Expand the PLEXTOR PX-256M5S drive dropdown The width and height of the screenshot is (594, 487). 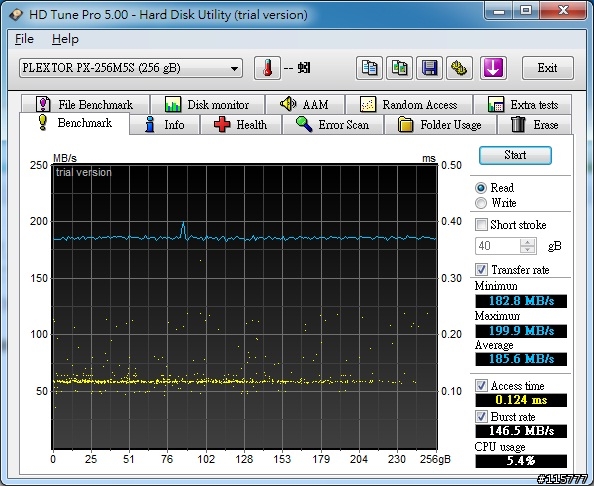click(x=131, y=68)
